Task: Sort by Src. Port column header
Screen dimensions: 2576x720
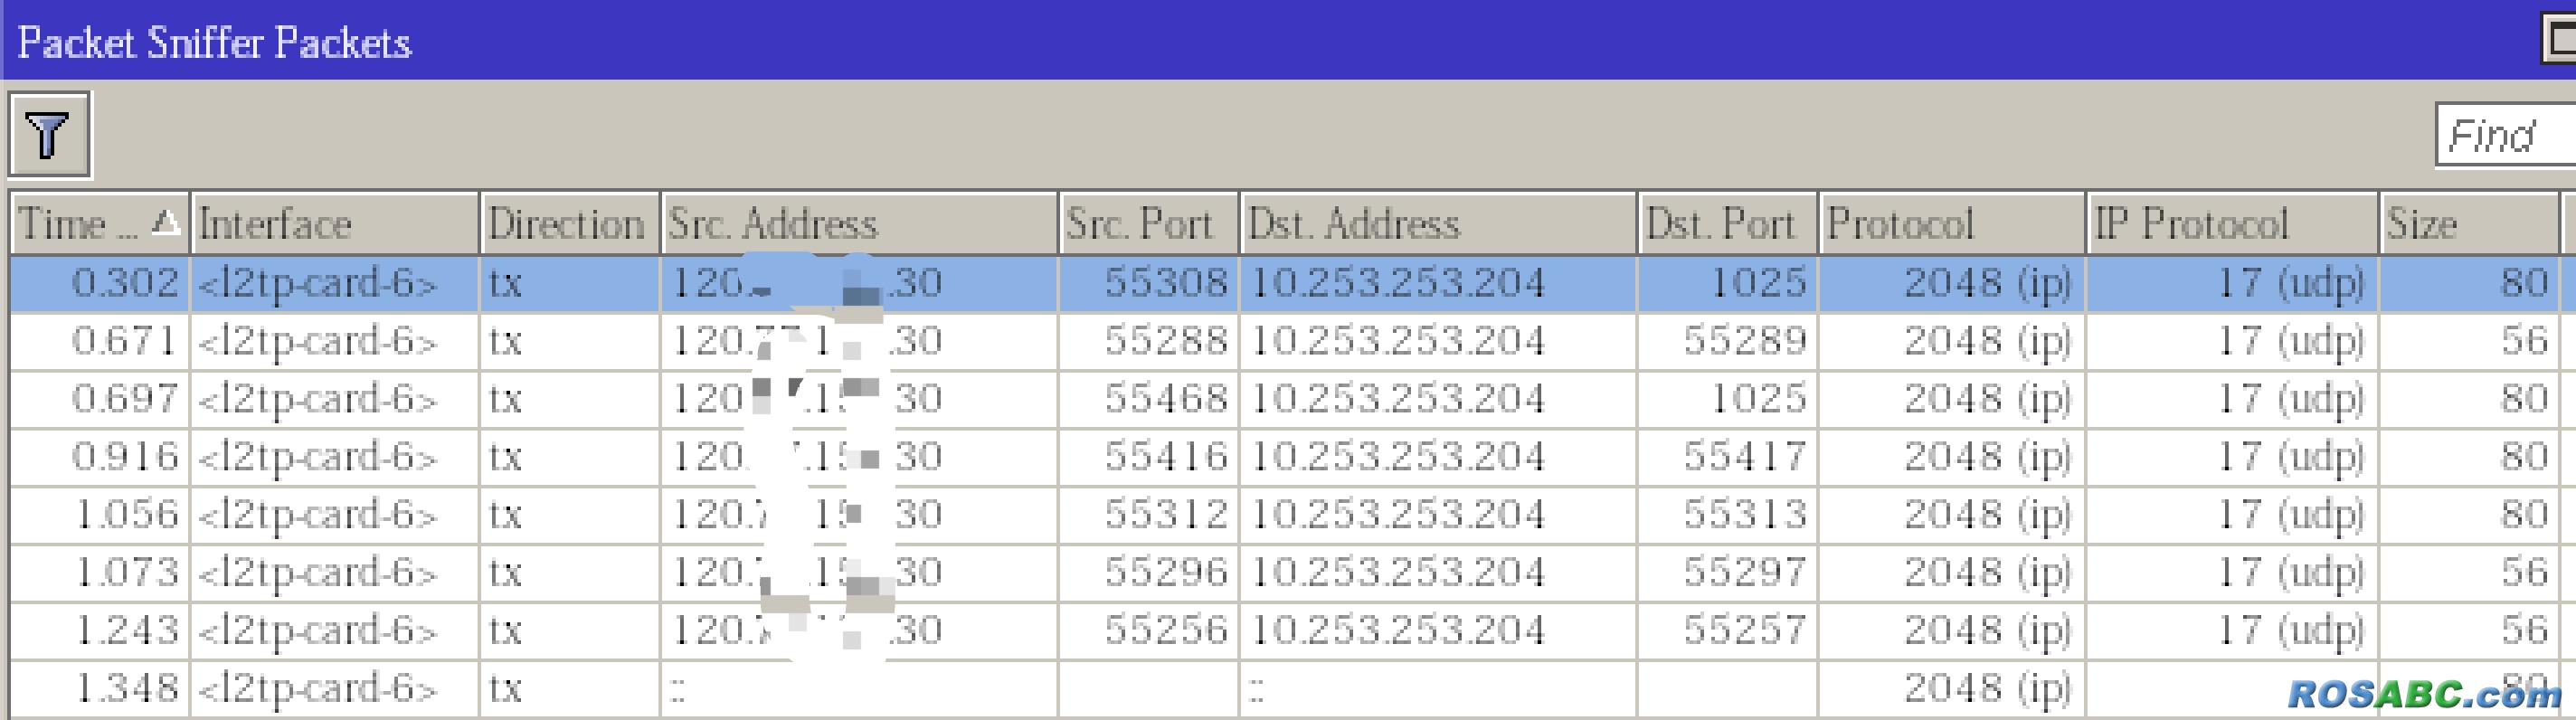Action: [x=1148, y=223]
